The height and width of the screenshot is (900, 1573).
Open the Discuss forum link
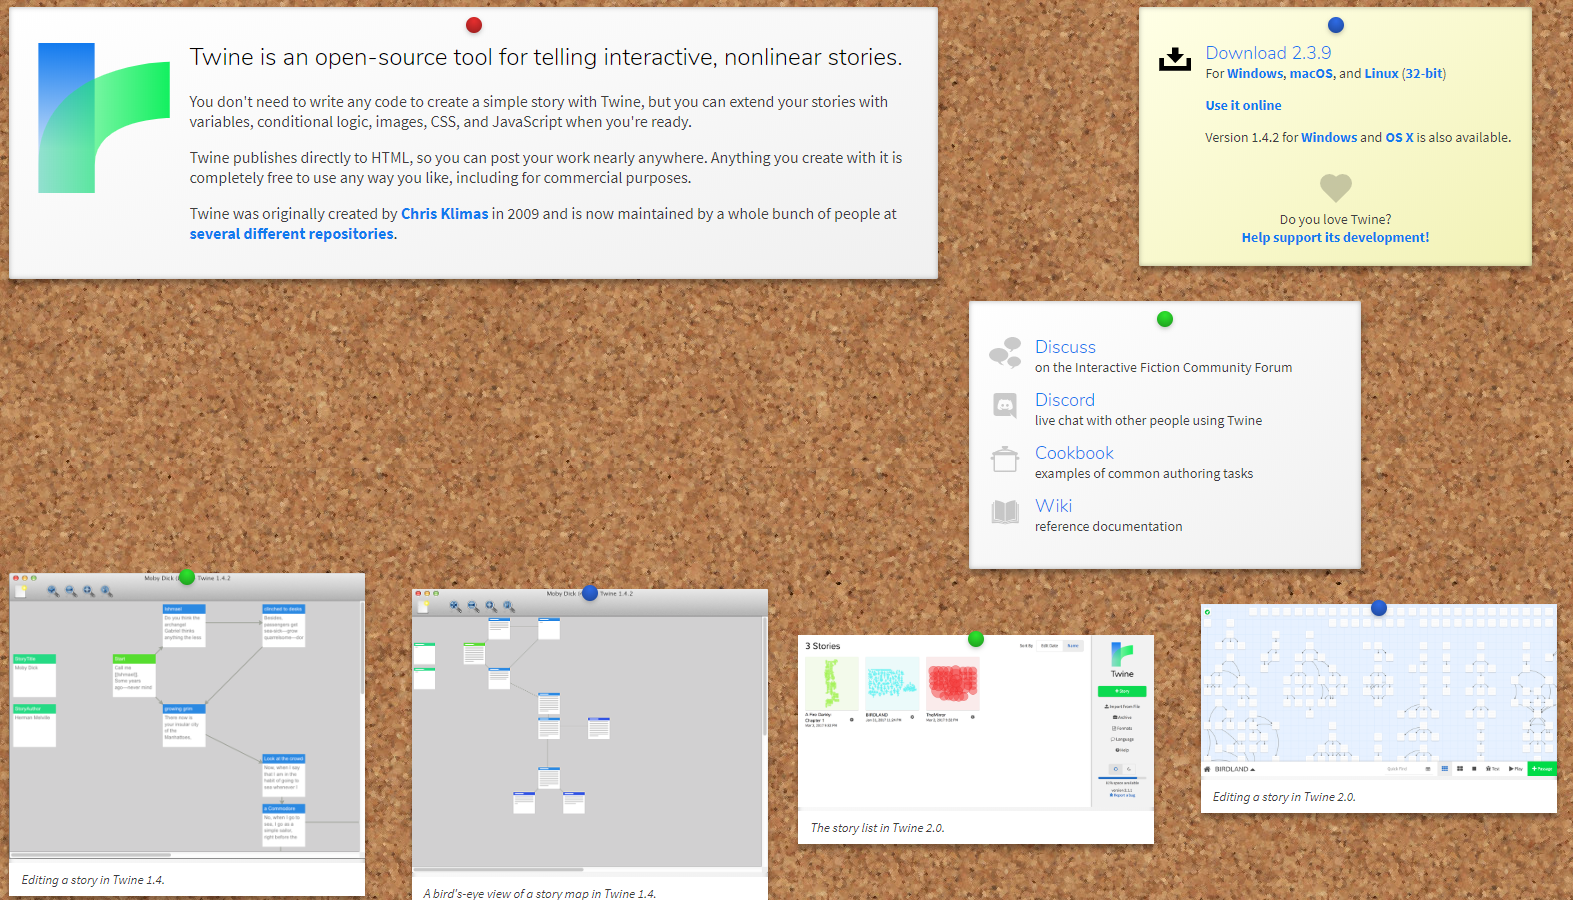coord(1065,347)
